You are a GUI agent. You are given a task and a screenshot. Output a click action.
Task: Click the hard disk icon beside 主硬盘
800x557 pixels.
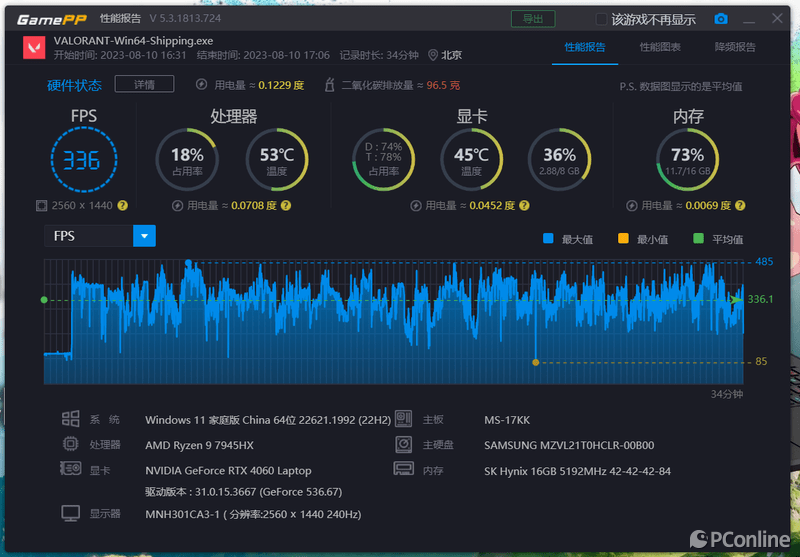[403, 444]
